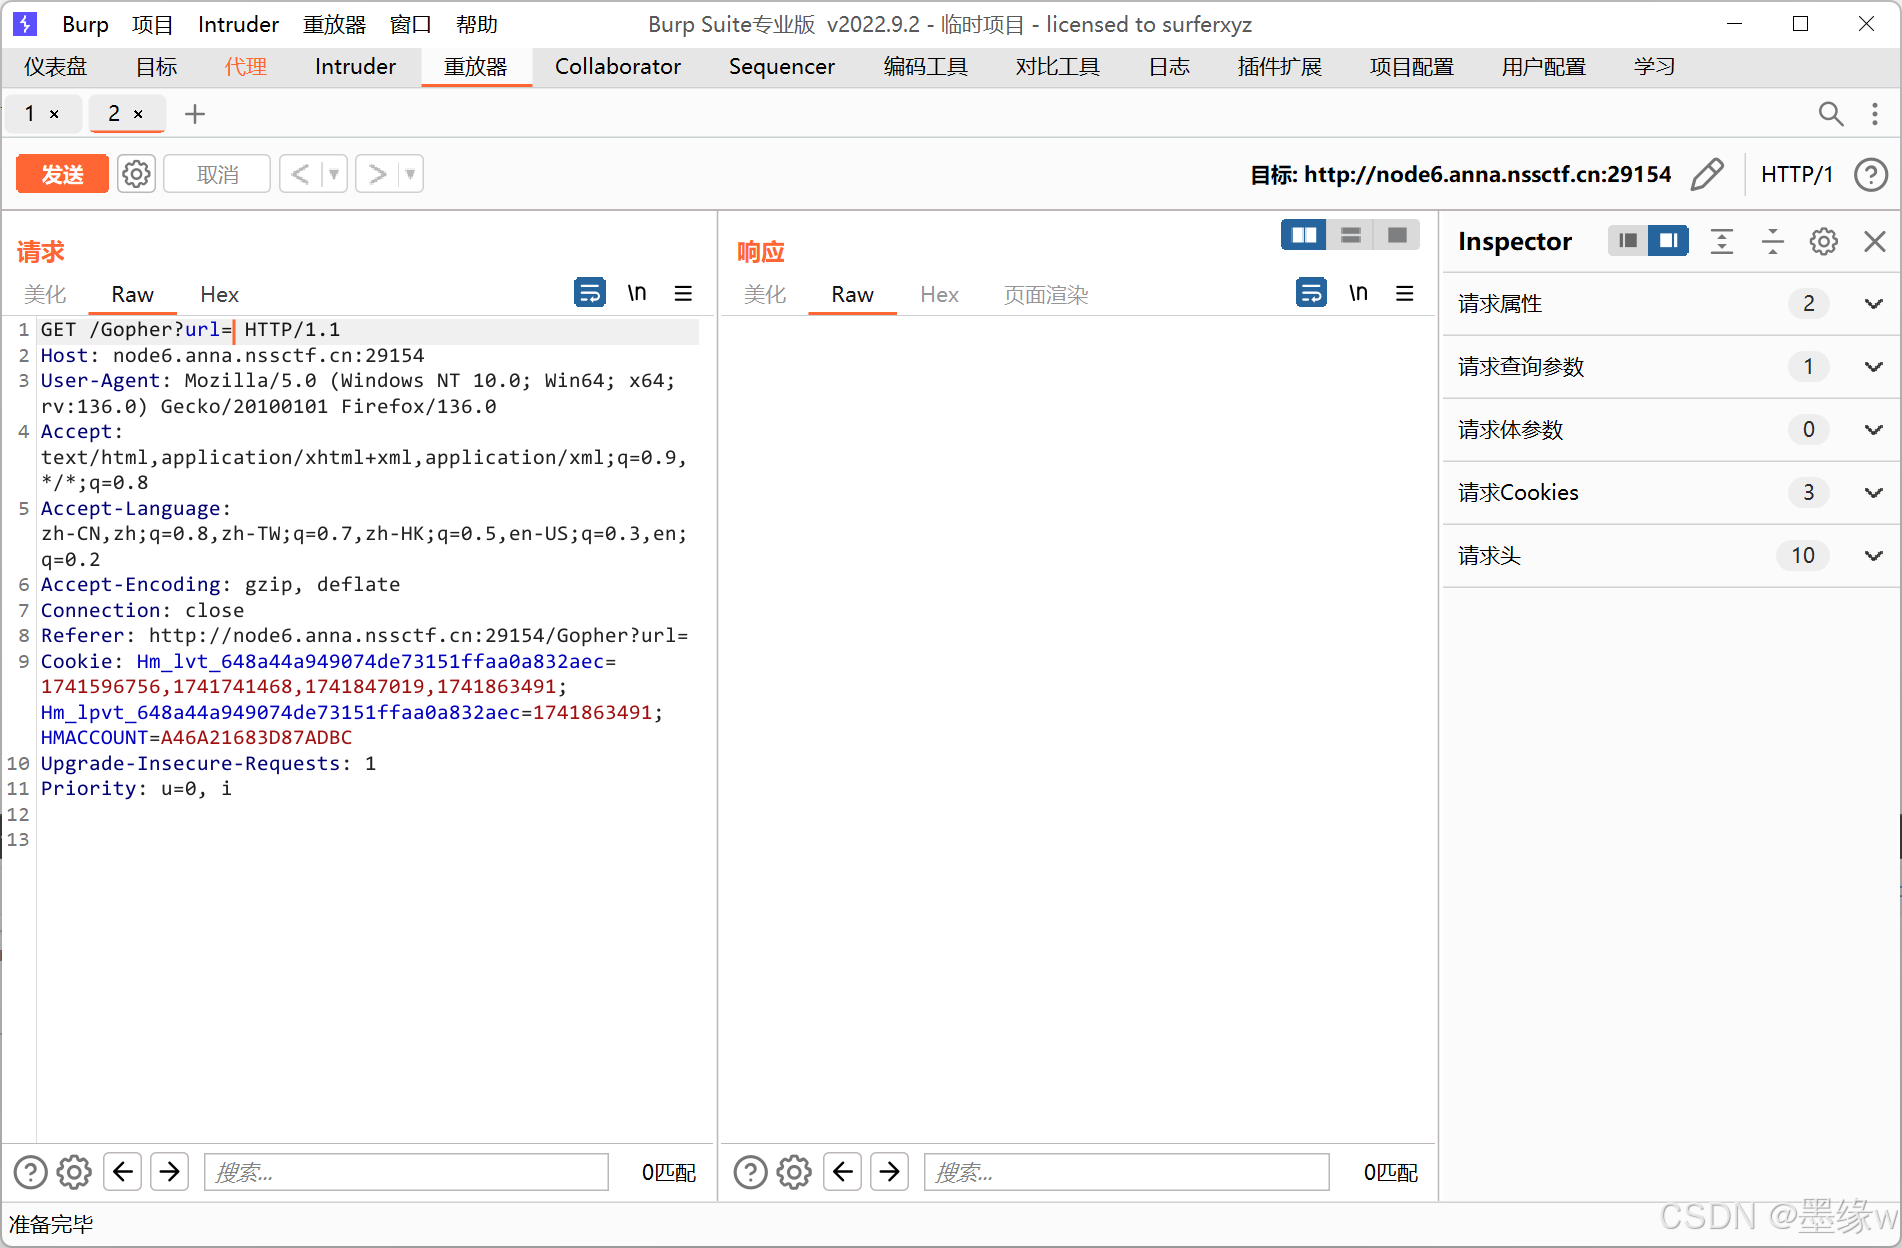Toggle response non-printable characters \n

click(1358, 293)
